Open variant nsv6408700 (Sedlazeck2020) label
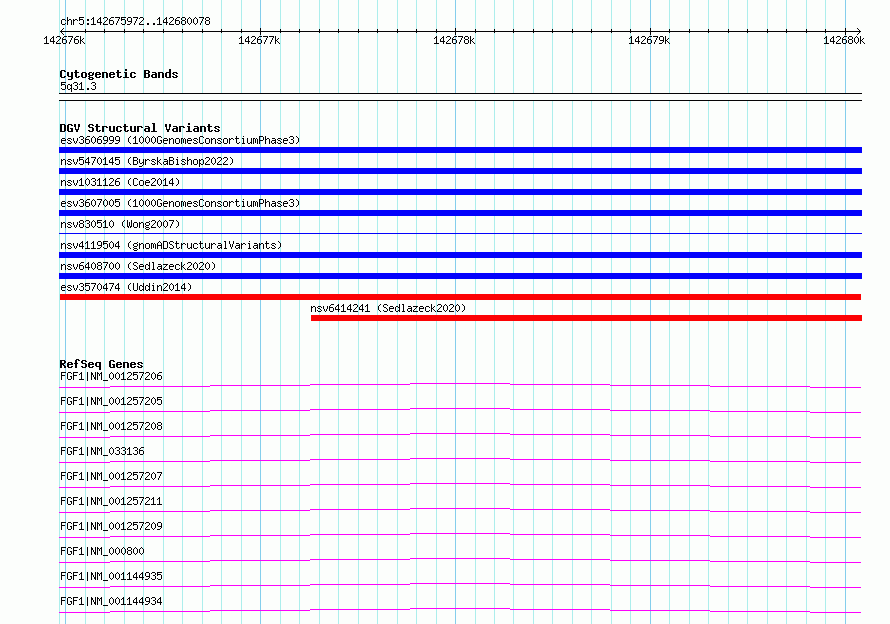This screenshot has height=624, width=890. tap(138, 266)
